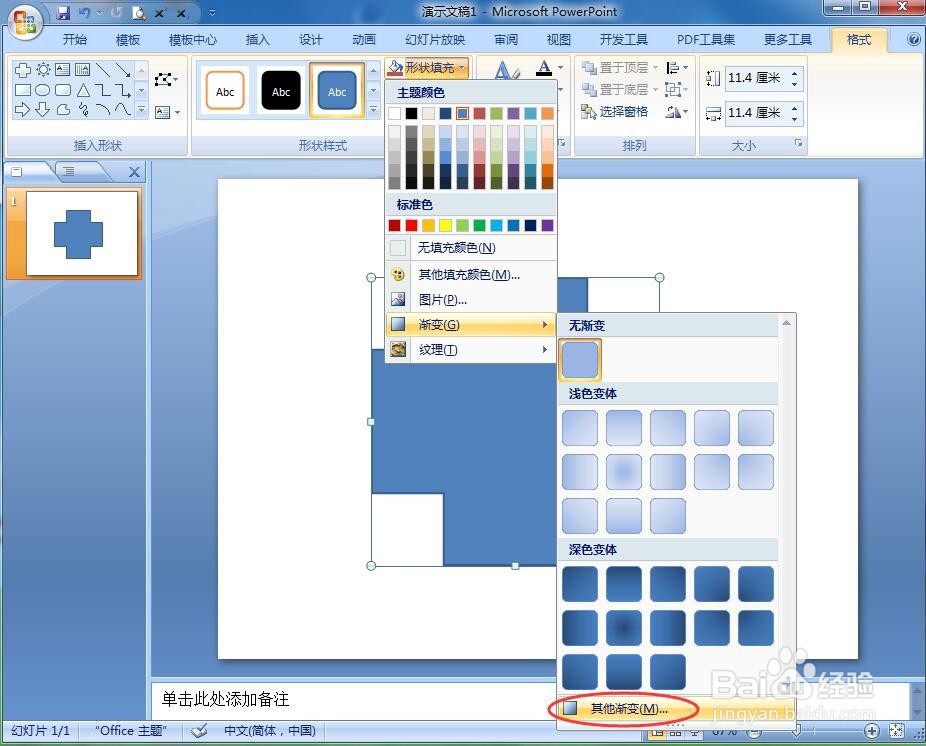The image size is (926, 746).
Task: Open the Size dialog launcher
Action: coord(798,143)
